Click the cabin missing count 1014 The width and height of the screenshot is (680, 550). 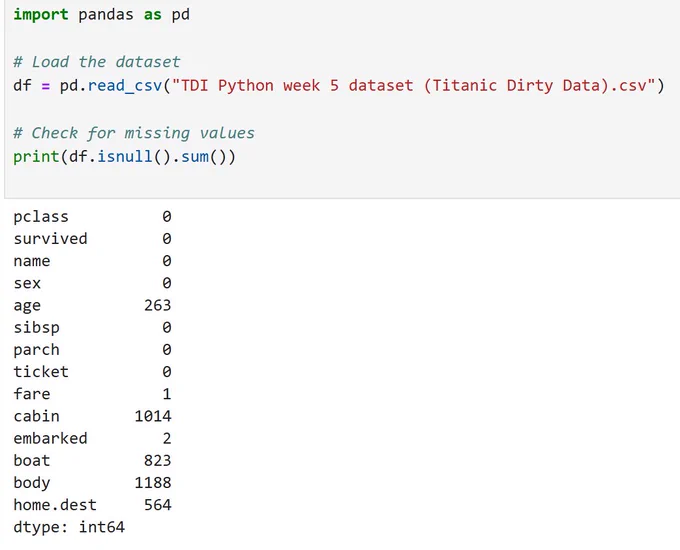point(153,416)
